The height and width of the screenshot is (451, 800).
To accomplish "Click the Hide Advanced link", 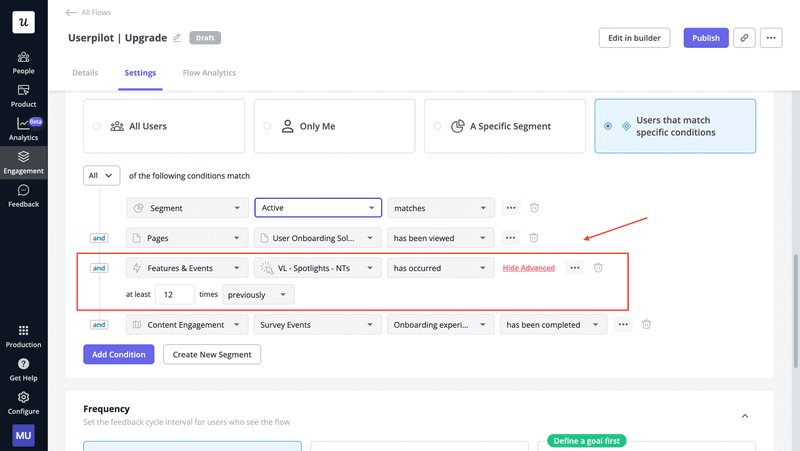I will (529, 268).
